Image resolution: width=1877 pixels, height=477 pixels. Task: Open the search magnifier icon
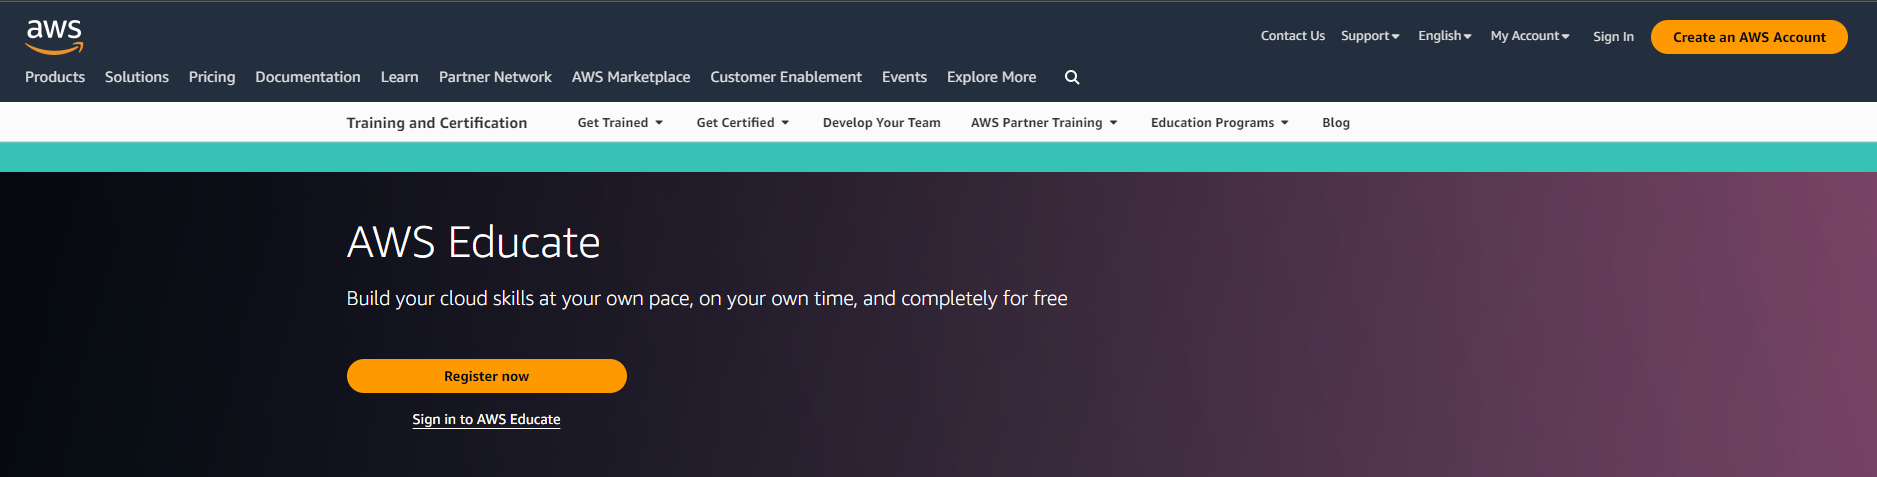(1072, 77)
